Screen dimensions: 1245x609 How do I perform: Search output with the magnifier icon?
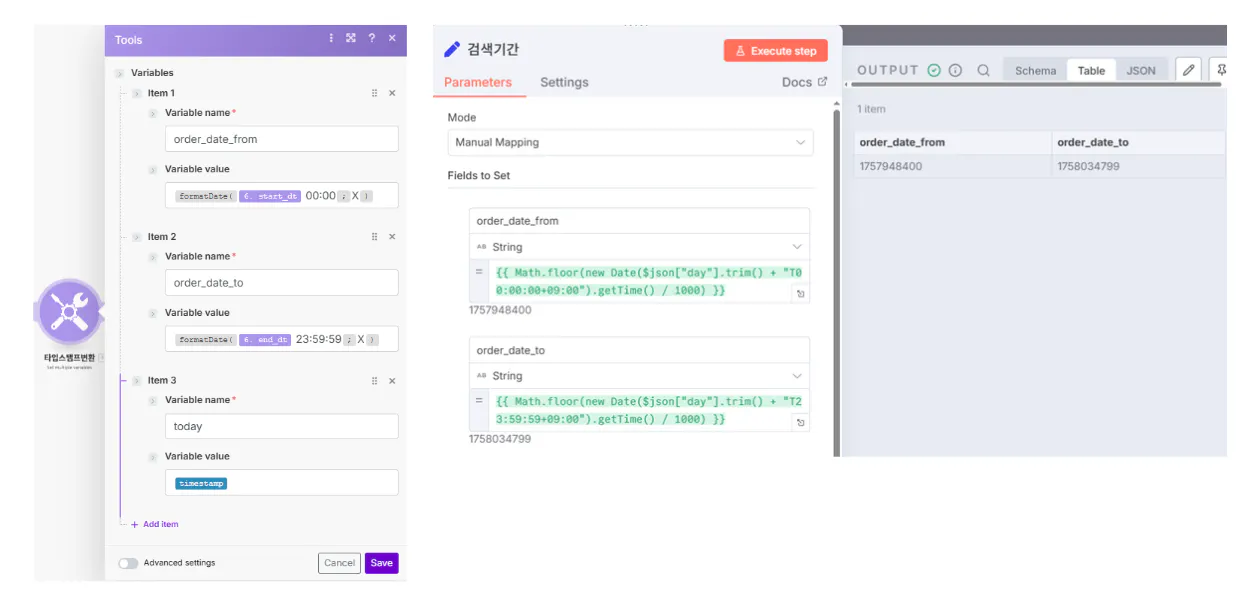983,70
